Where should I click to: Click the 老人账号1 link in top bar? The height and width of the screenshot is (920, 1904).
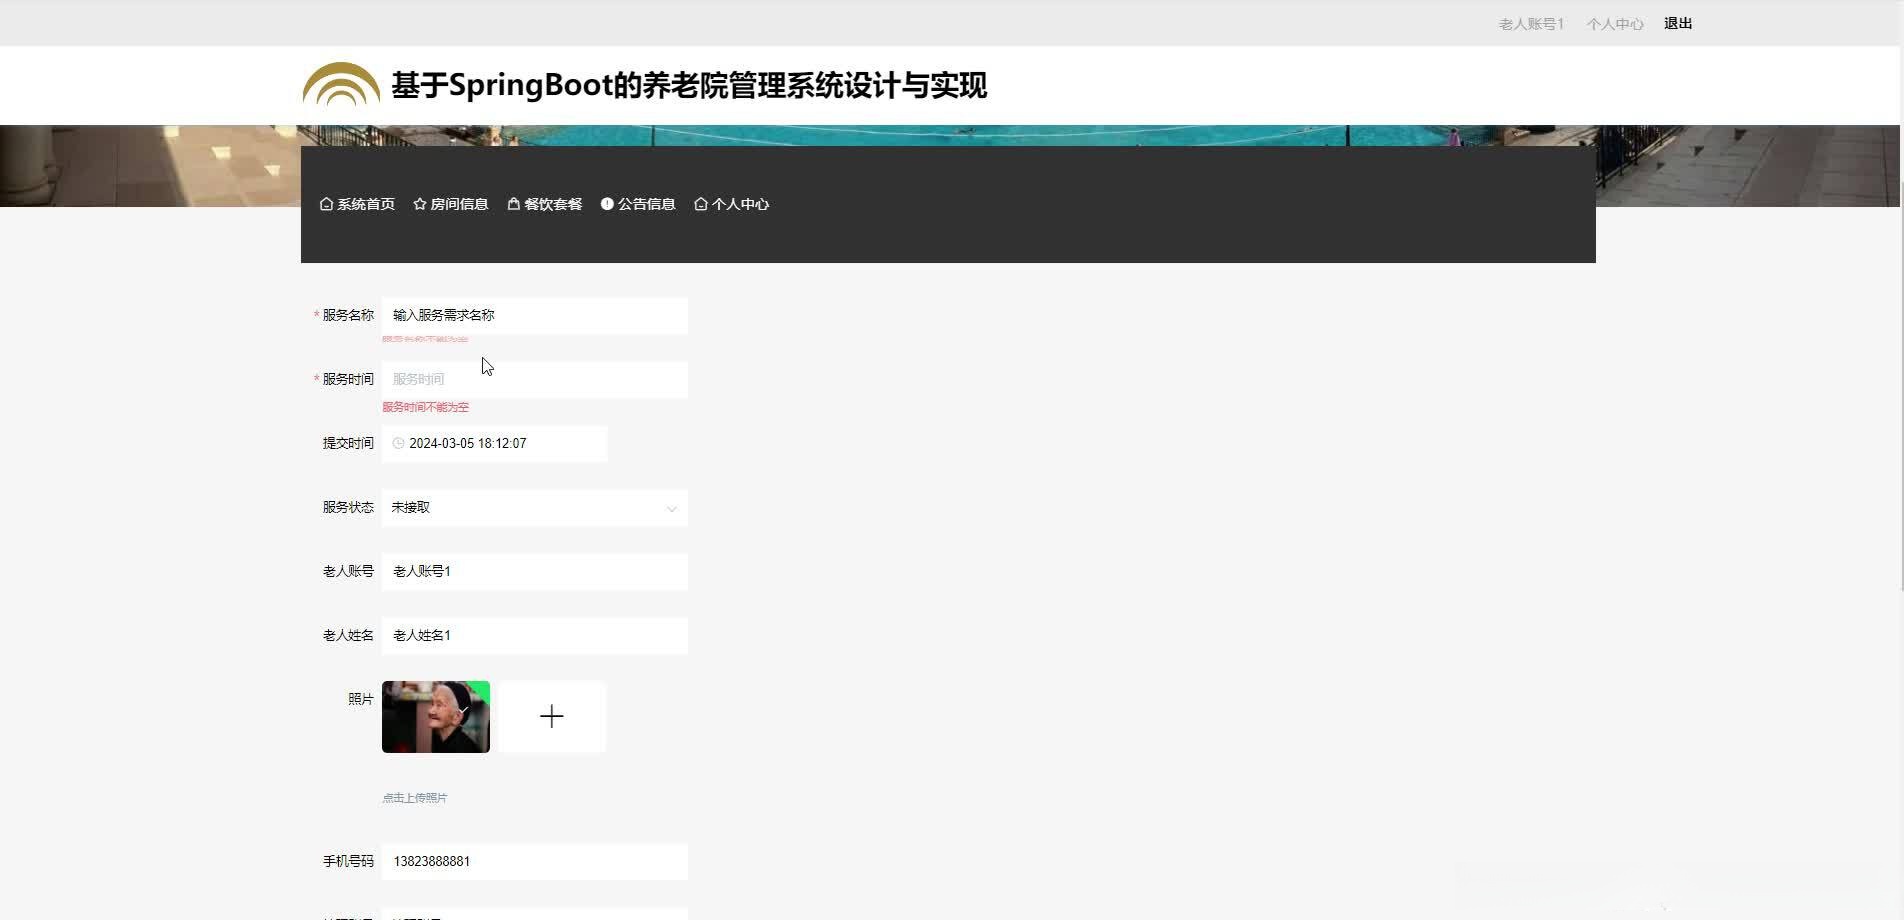[x=1531, y=24]
